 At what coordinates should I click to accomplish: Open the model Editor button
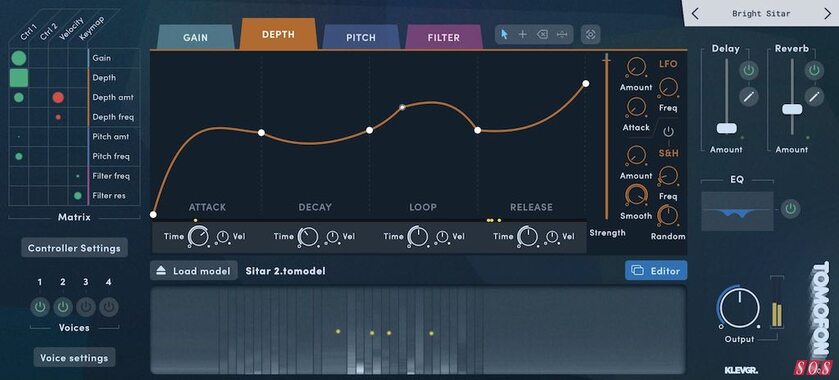(656, 271)
